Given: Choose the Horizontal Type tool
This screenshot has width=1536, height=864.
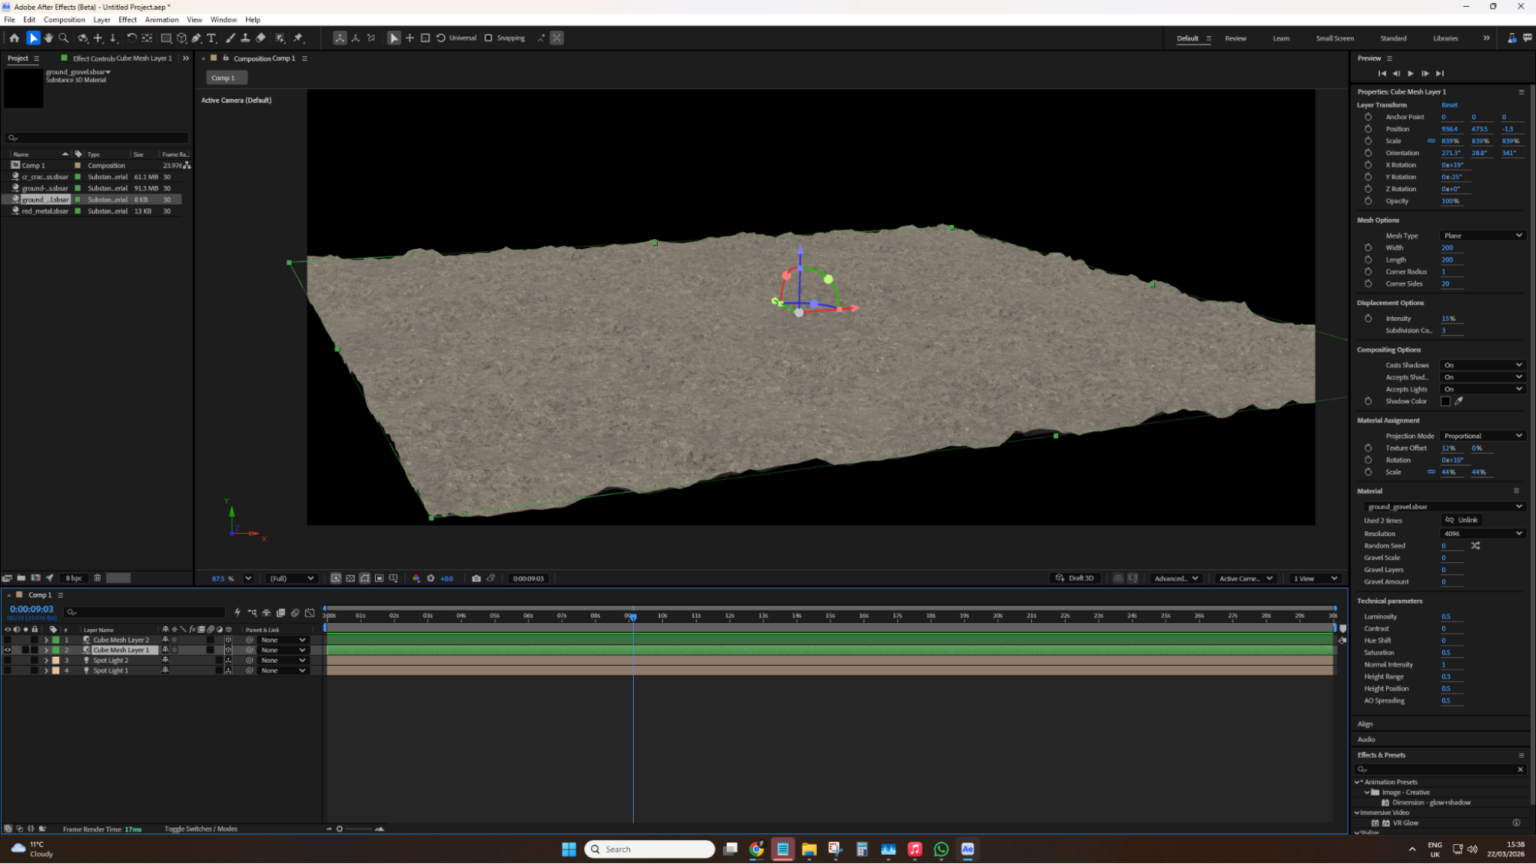Looking at the screenshot, I should point(211,38).
